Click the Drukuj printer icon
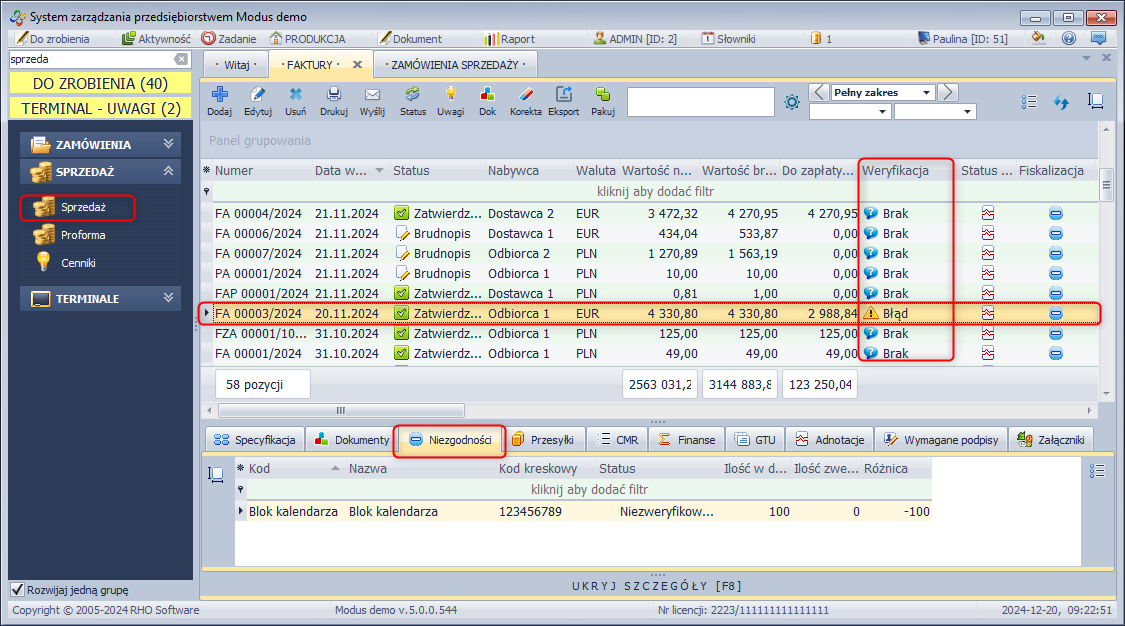This screenshot has width=1125, height=626. click(334, 95)
